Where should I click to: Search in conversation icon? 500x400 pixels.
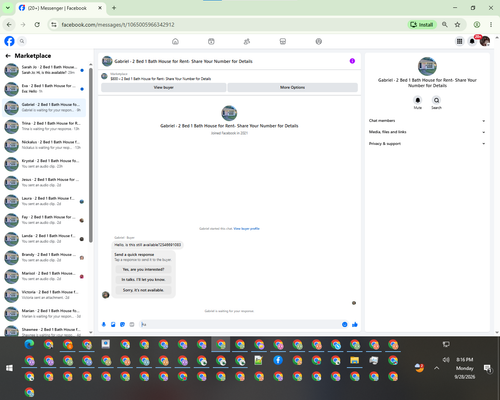click(436, 100)
